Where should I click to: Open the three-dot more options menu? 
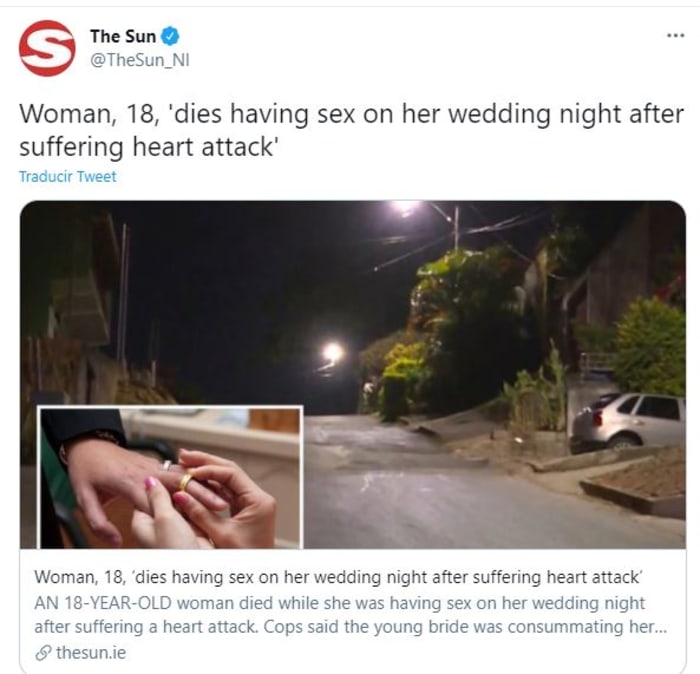pos(675,35)
